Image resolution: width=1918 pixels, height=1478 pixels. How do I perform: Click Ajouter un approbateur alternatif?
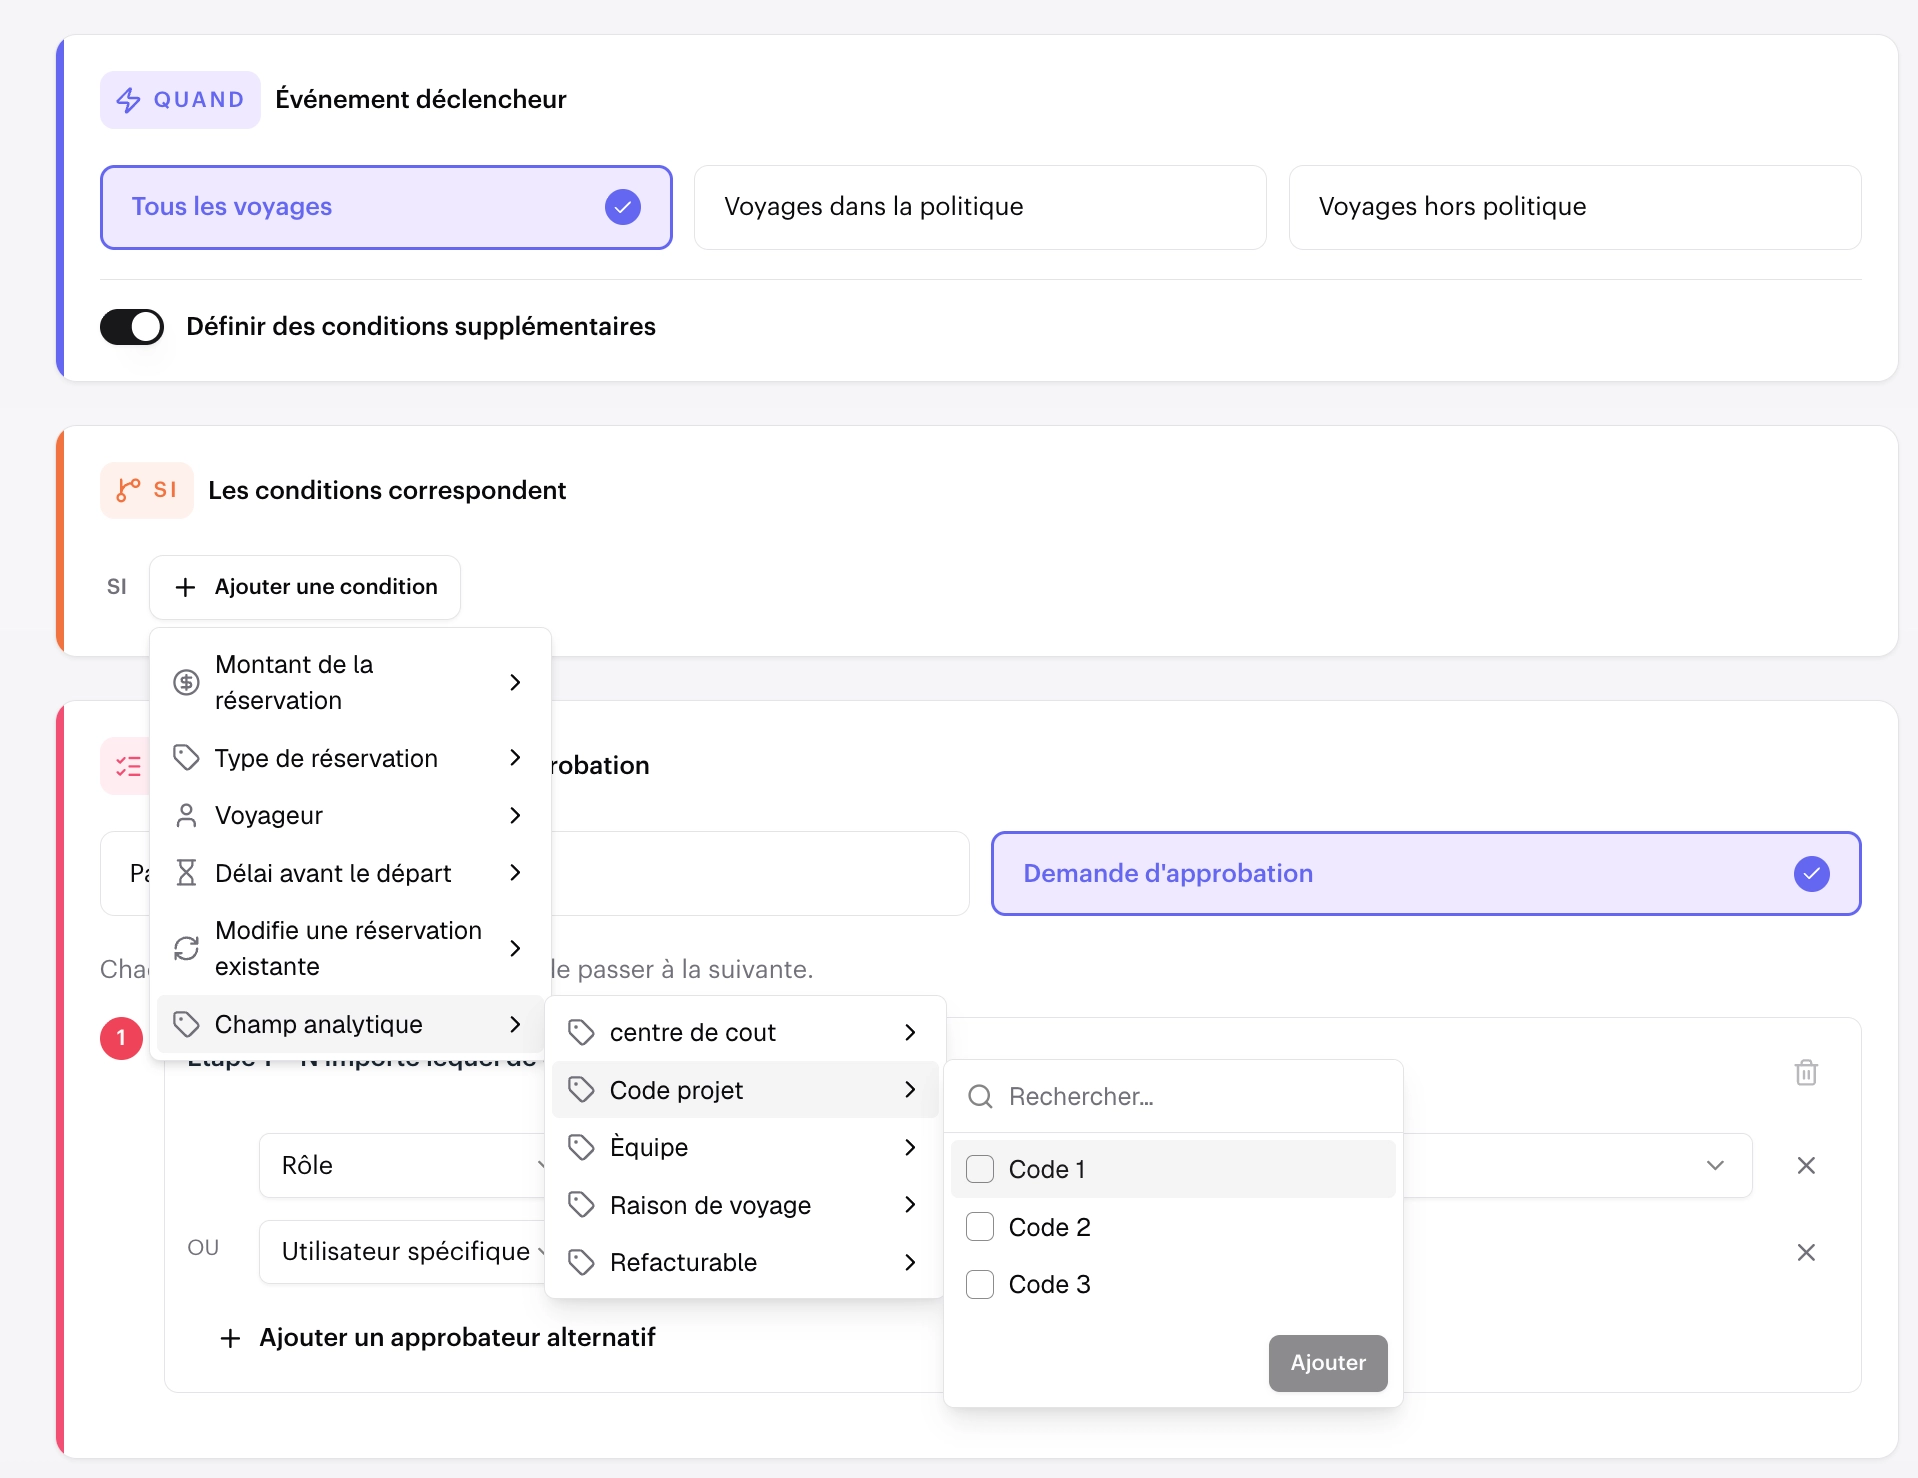pos(437,1338)
